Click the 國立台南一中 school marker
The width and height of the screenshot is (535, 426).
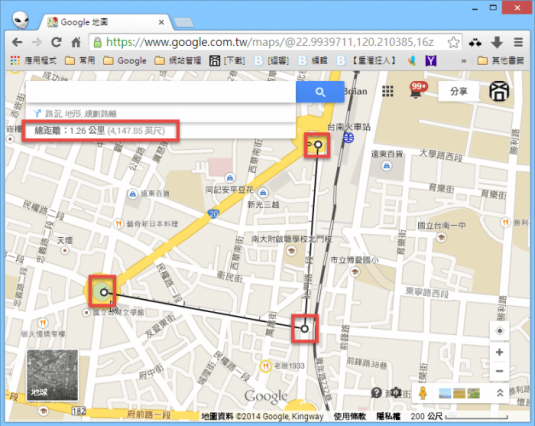(441, 237)
